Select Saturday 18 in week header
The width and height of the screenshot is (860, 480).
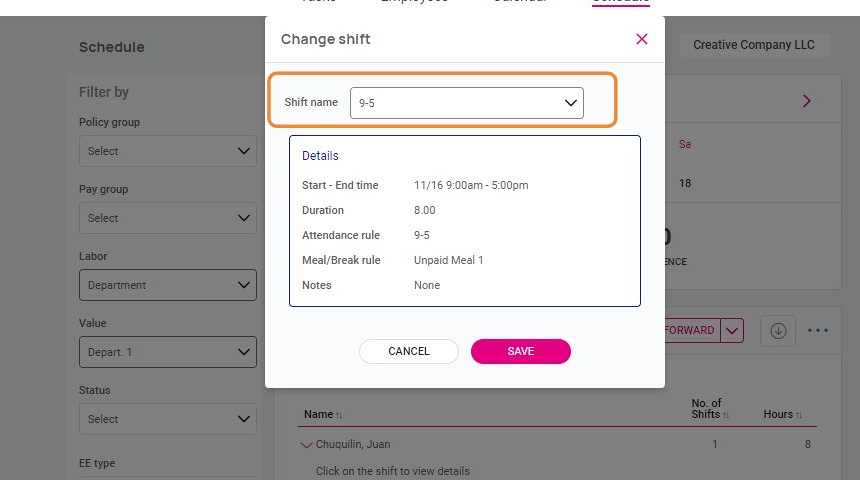[x=685, y=183]
